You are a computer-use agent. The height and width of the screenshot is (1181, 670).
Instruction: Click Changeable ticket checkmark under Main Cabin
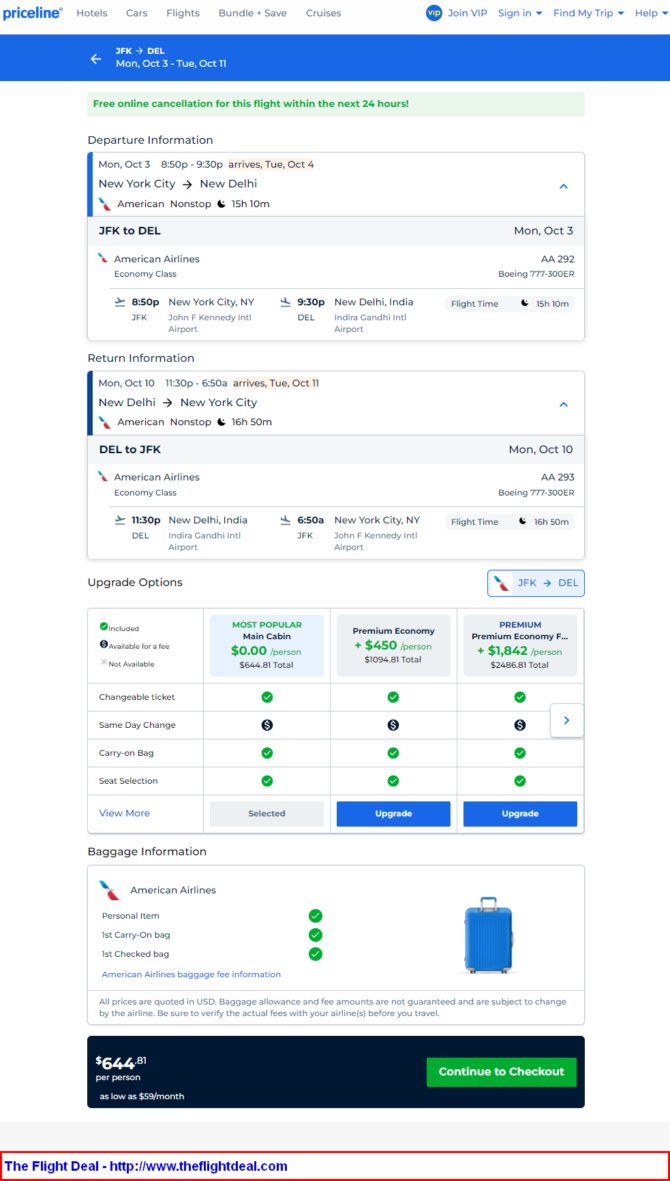point(266,697)
